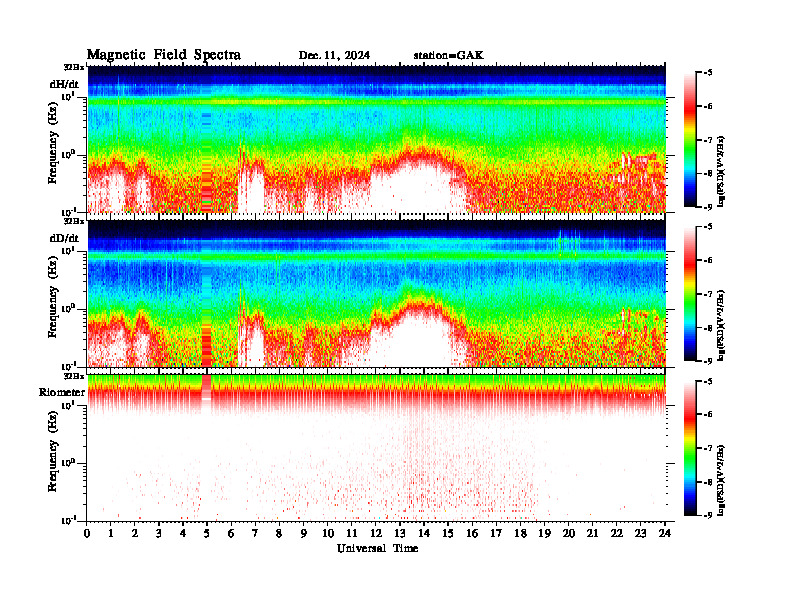Click the "32Hz" tick of dH/dt panel
The image size is (792, 612).
tap(74, 67)
